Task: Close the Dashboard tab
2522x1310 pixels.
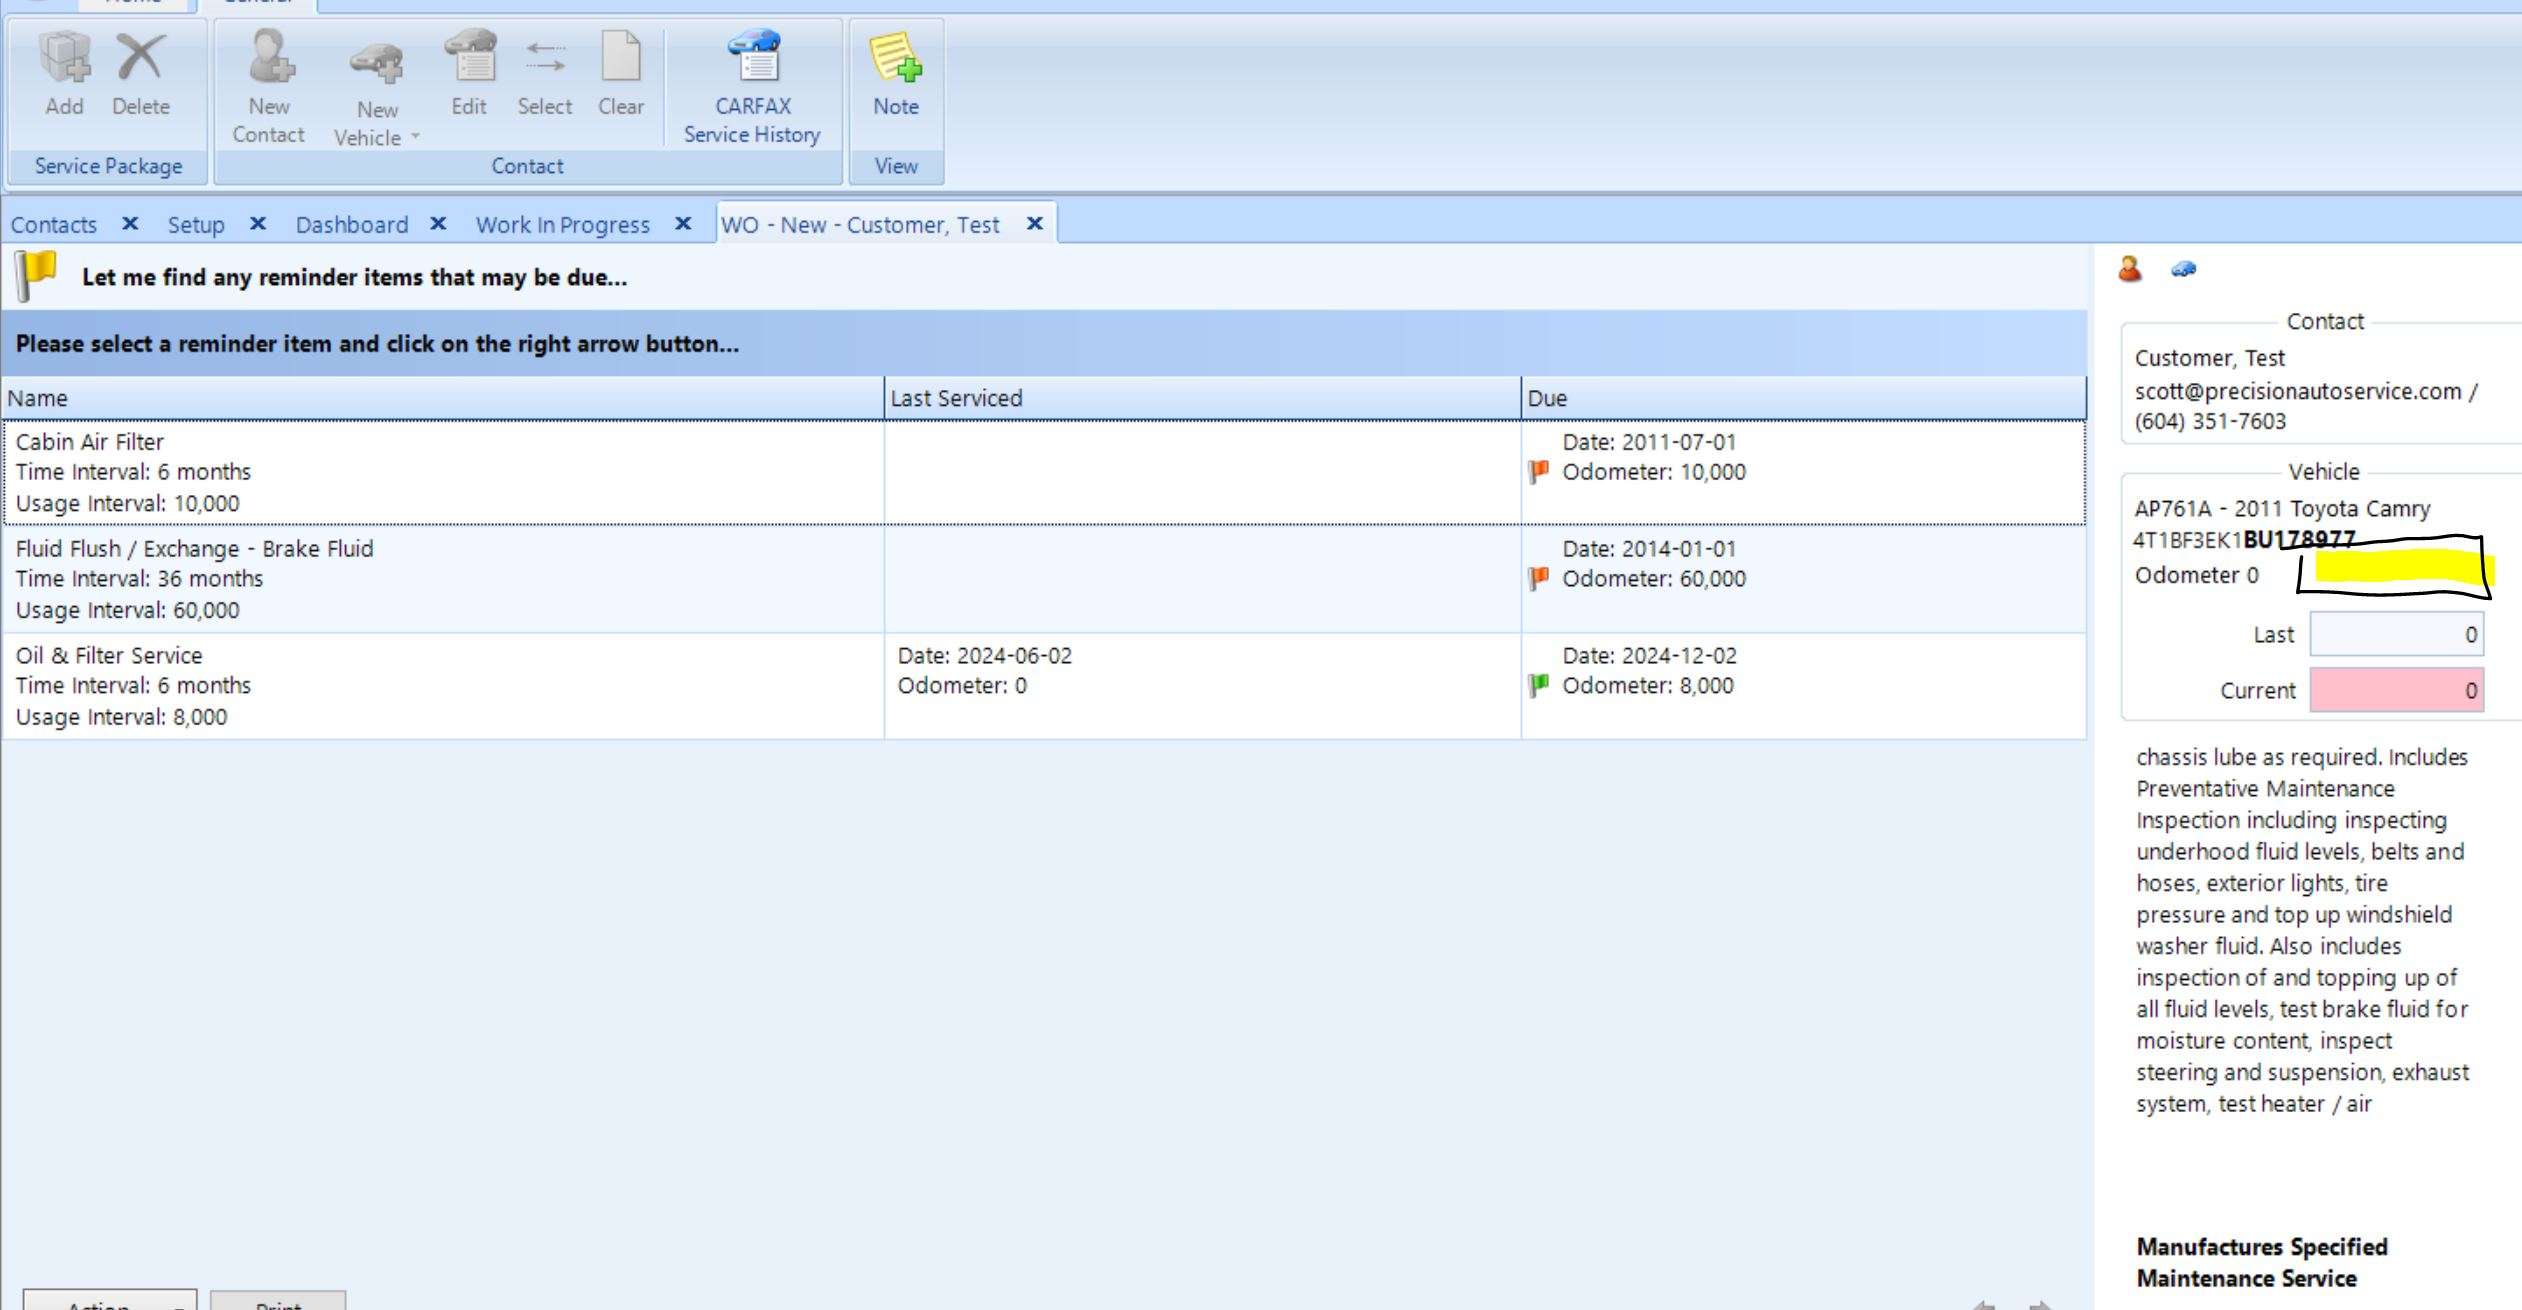Action: coord(438,224)
